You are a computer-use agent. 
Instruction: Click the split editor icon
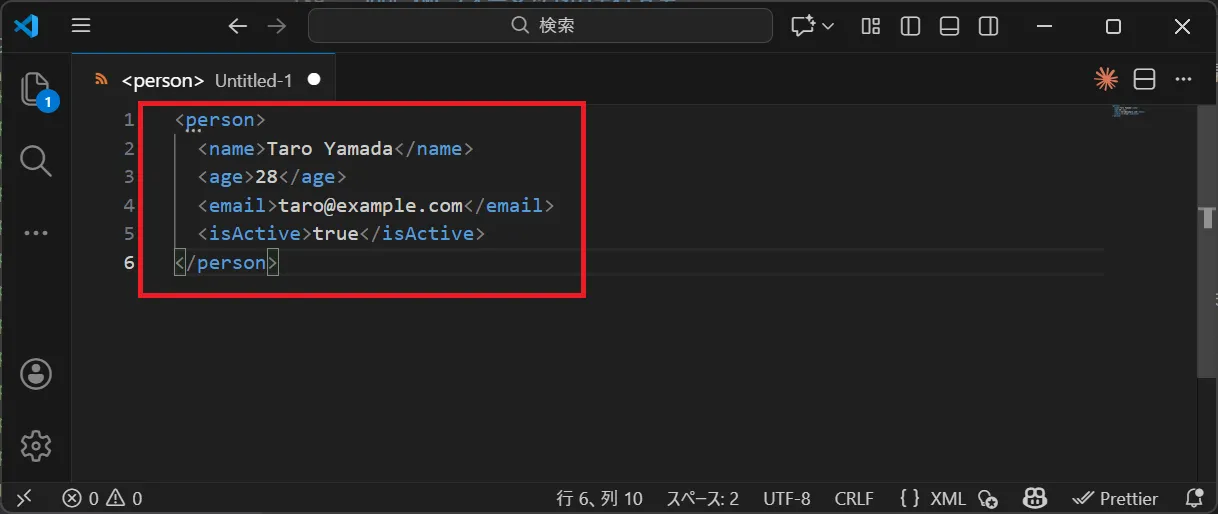point(1145,80)
